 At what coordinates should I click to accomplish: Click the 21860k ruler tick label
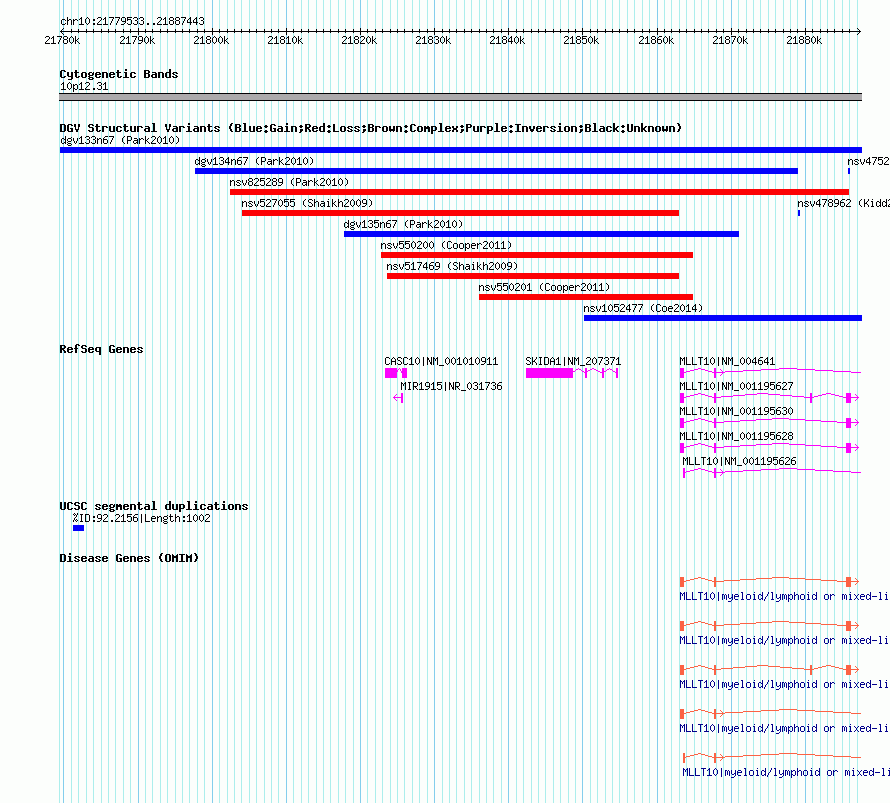click(x=656, y=40)
